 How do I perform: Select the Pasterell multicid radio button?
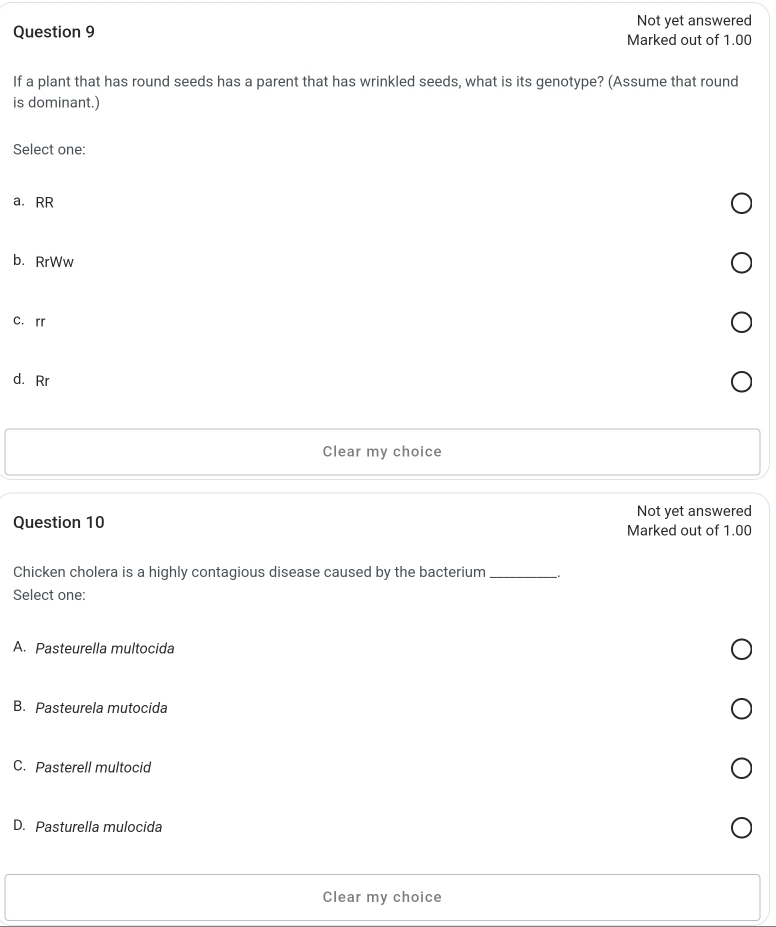741,768
